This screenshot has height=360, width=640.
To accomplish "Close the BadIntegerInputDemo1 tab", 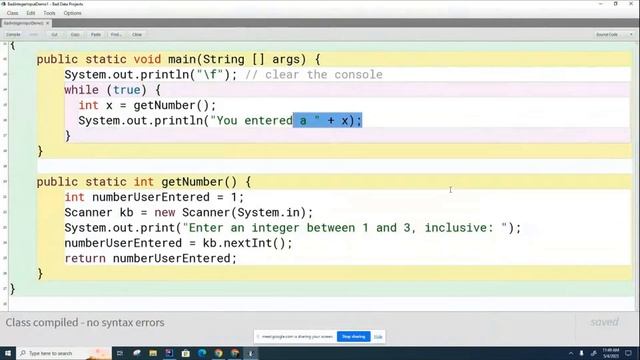I will pyautogui.click(x=47, y=23).
